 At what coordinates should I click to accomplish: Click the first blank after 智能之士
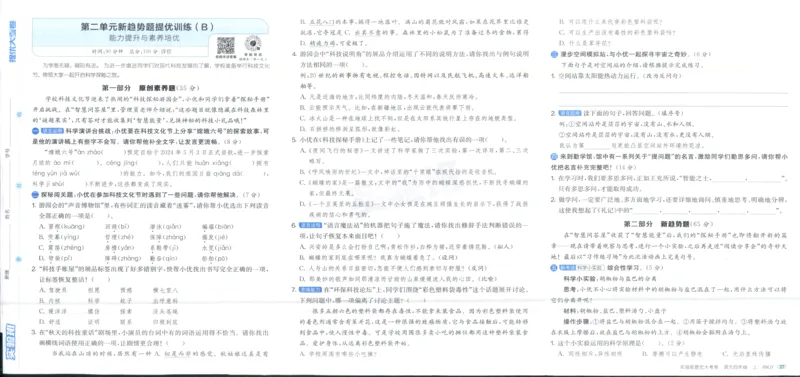tap(728, 179)
